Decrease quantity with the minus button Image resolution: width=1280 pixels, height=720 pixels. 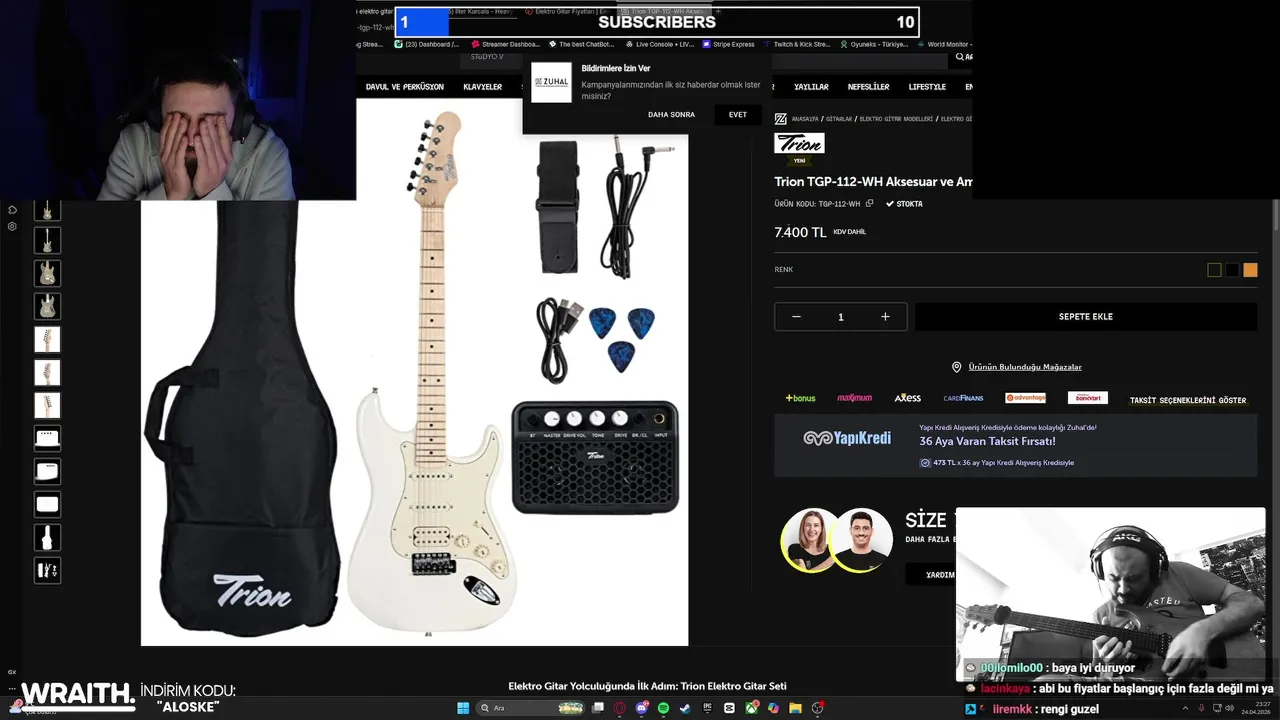(796, 317)
